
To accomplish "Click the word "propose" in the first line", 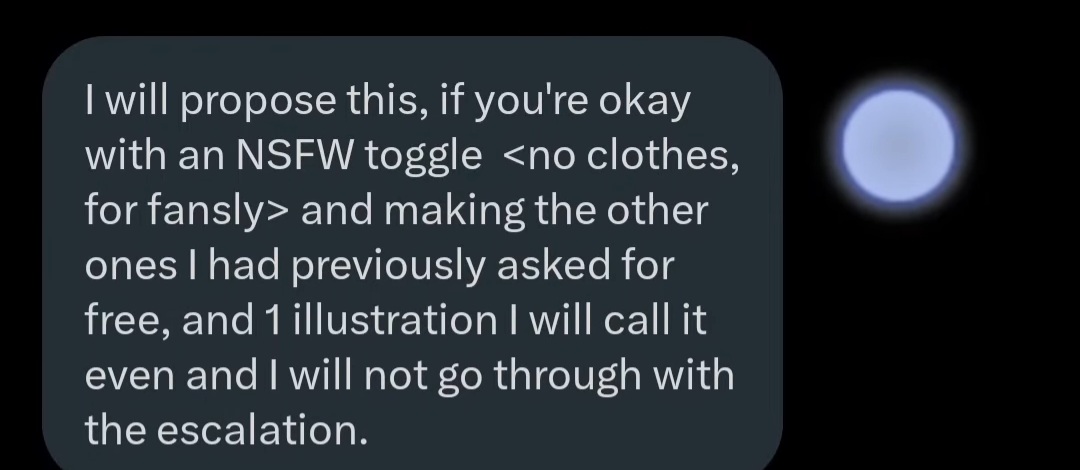I will point(260,103).
